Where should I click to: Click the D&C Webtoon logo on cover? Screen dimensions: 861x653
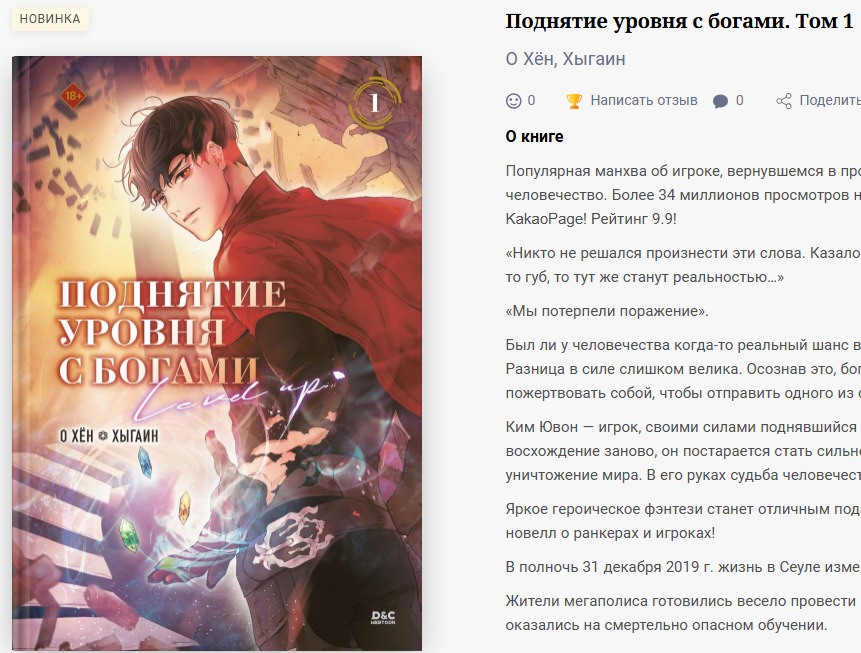point(383,617)
